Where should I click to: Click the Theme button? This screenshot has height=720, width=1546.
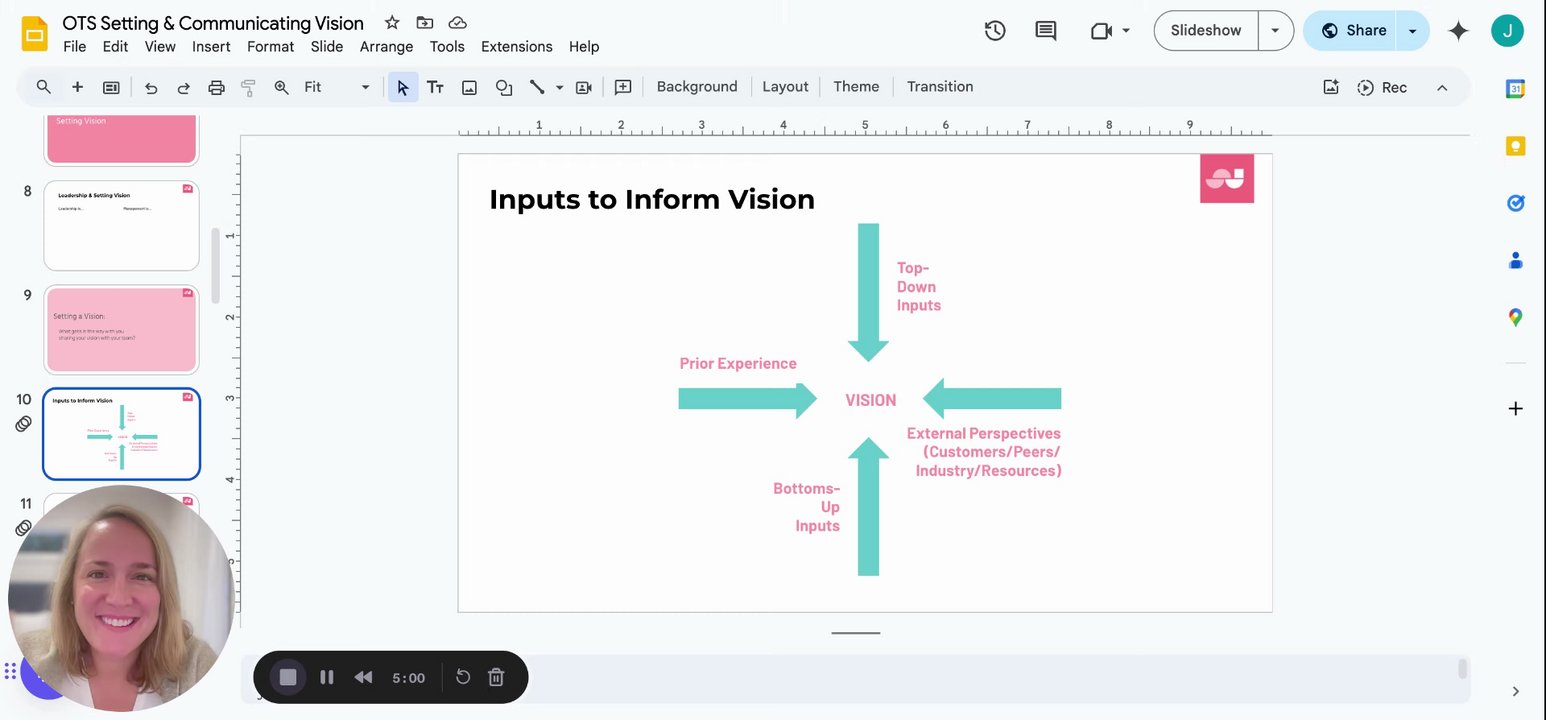[856, 87]
